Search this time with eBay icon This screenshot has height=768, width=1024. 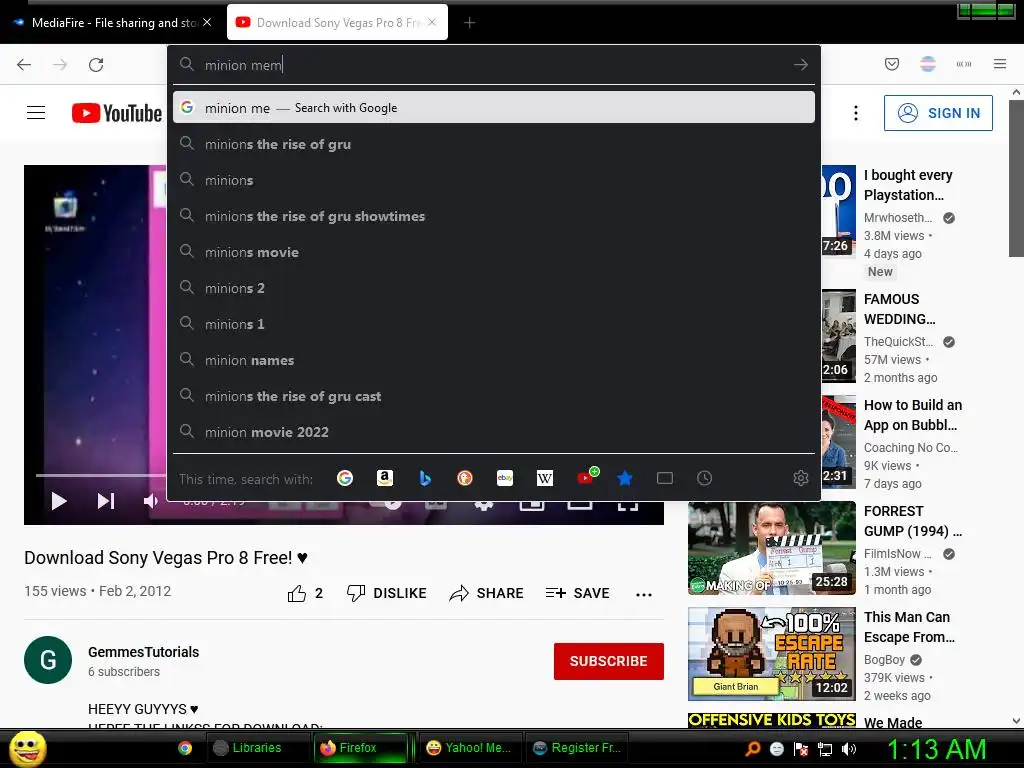pyautogui.click(x=505, y=478)
